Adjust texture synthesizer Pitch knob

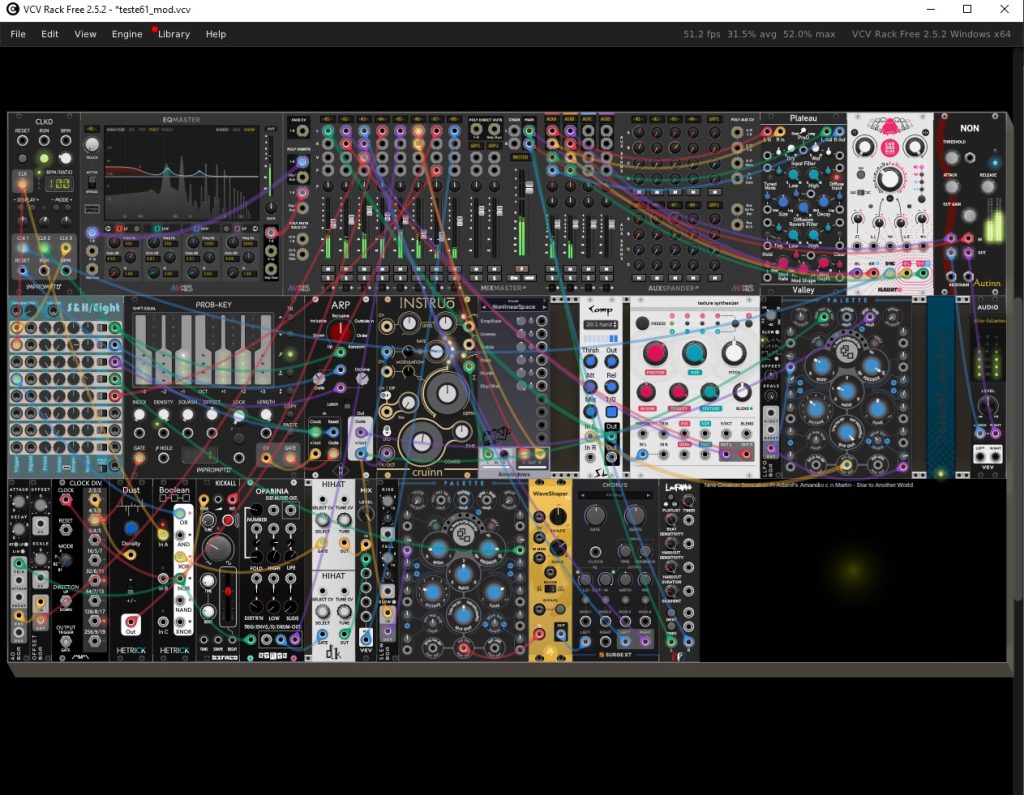pos(733,353)
